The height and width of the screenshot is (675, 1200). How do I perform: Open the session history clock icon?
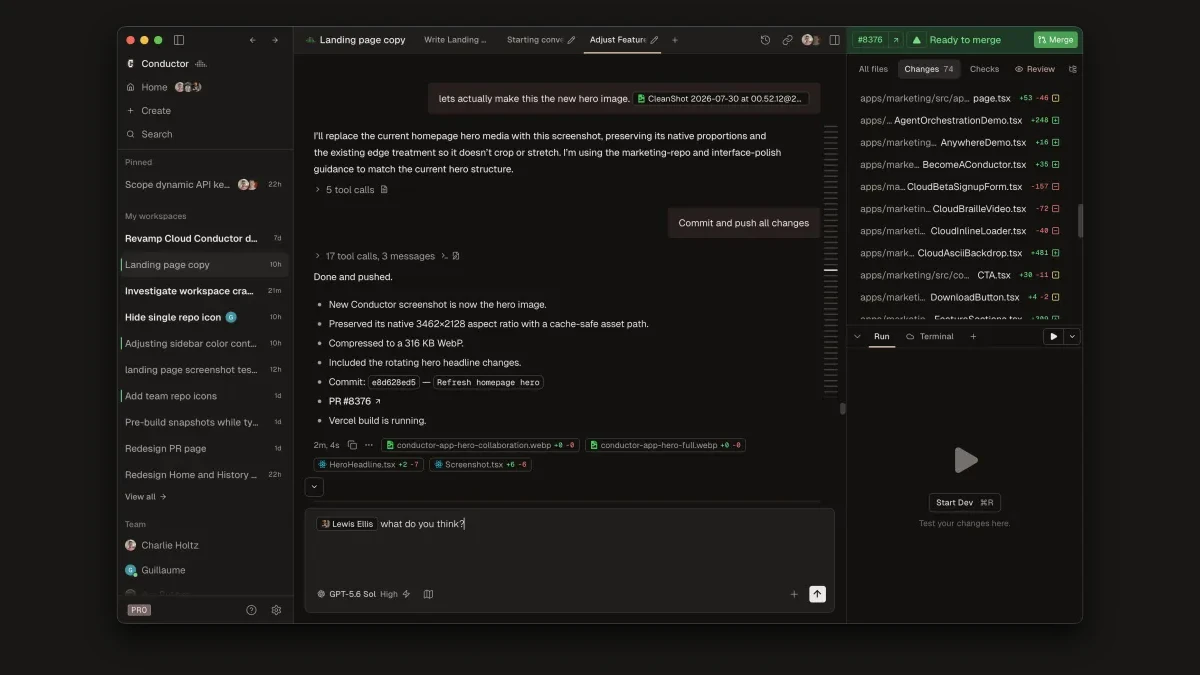tap(765, 40)
